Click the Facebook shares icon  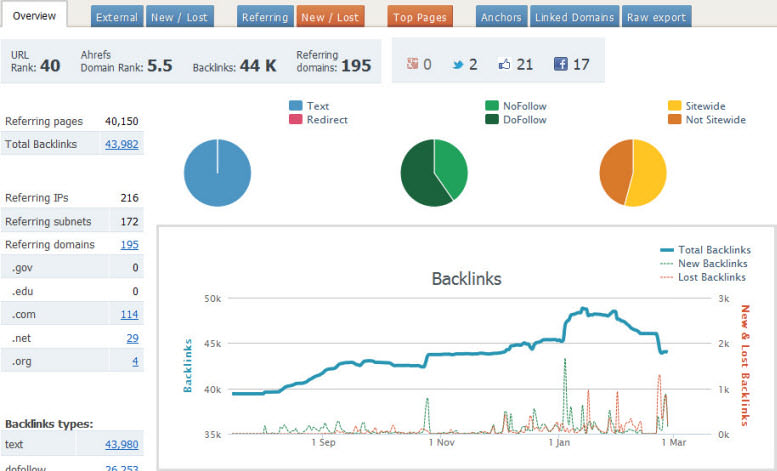pos(561,64)
